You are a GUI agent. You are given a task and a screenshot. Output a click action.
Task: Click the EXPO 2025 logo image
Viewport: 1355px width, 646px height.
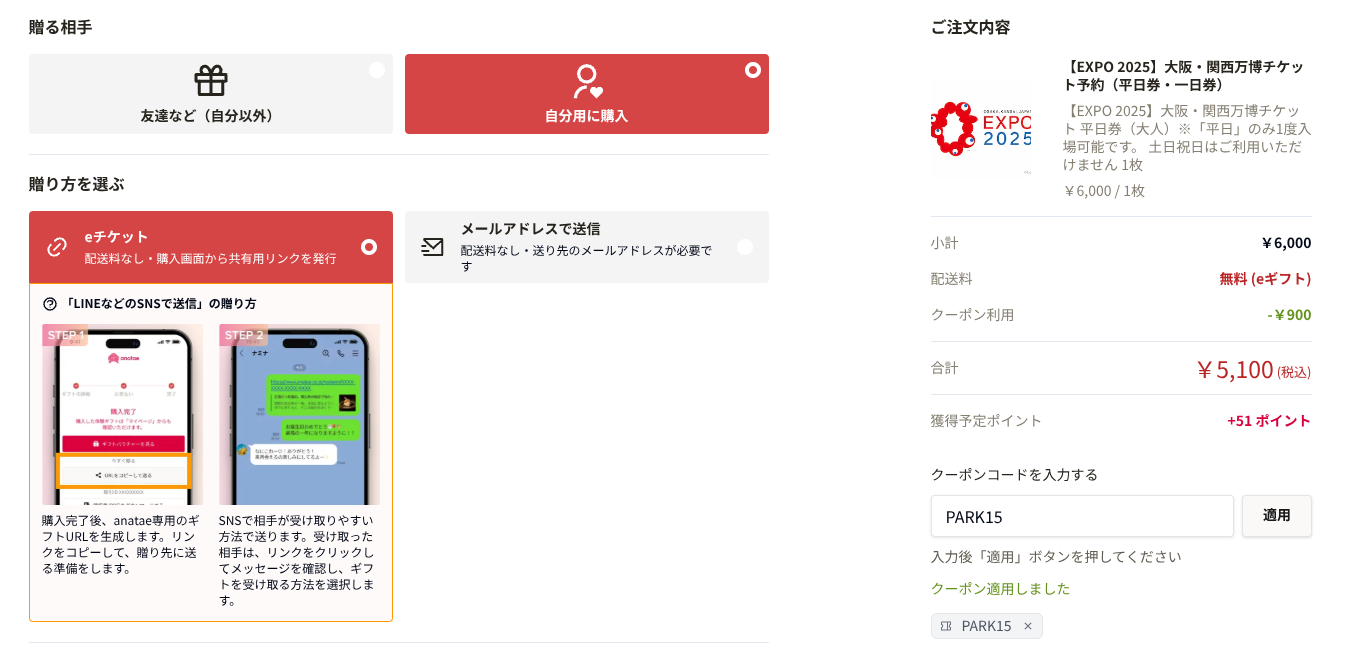pos(981,128)
